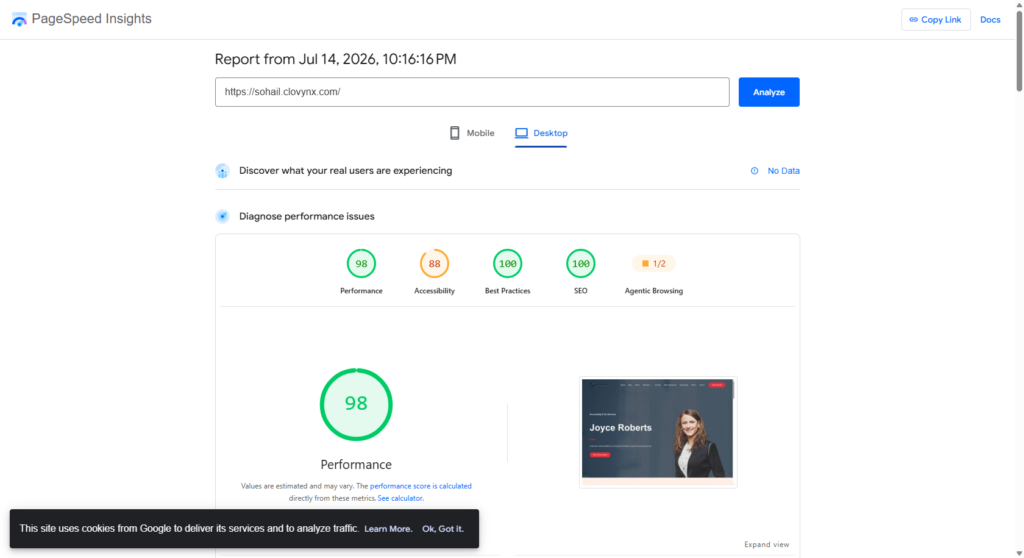Click the Best Practices label
Image resolution: width=1024 pixels, height=558 pixels.
pos(507,291)
